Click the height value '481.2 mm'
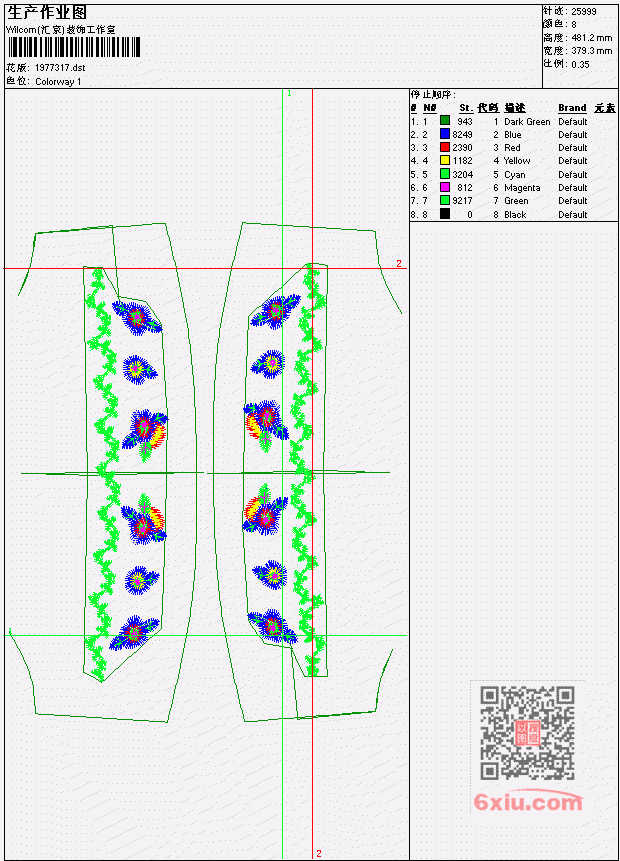 pos(591,38)
